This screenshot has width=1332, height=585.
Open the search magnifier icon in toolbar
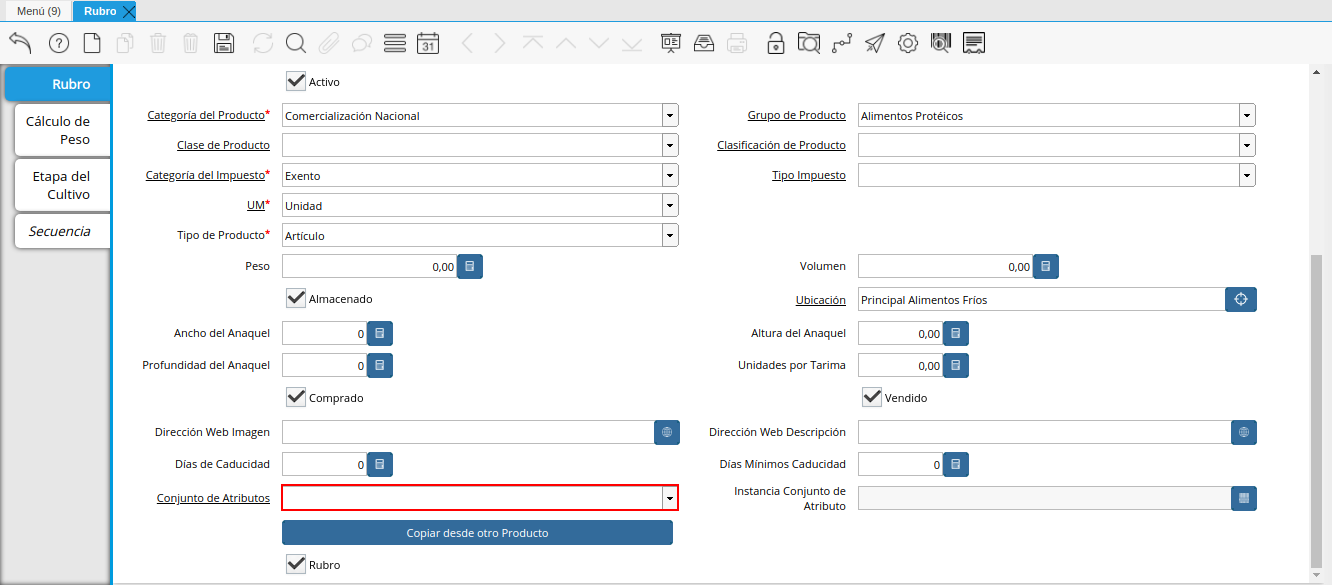click(x=295, y=43)
